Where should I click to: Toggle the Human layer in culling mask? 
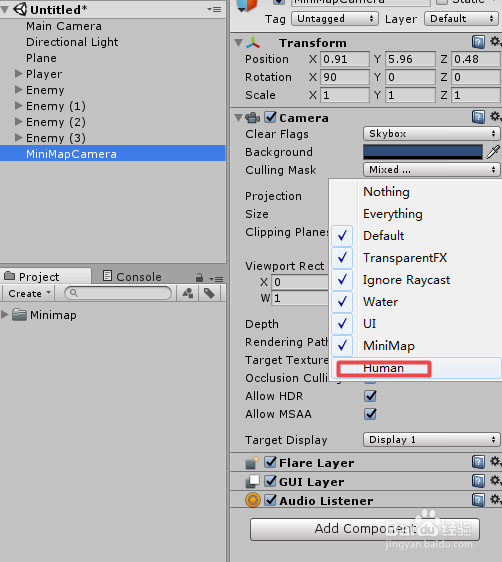[416, 368]
